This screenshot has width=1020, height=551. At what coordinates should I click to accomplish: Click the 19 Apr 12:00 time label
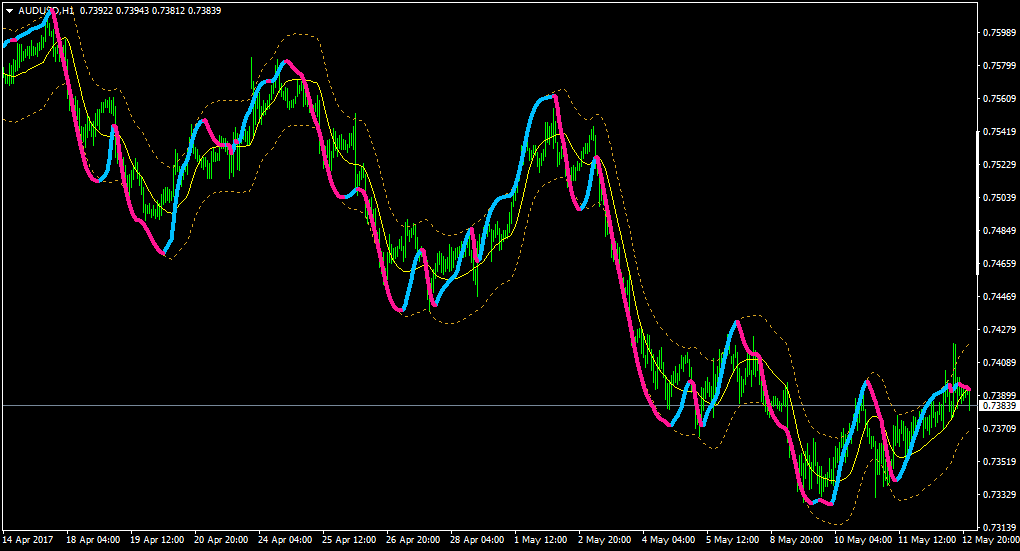[x=157, y=540]
